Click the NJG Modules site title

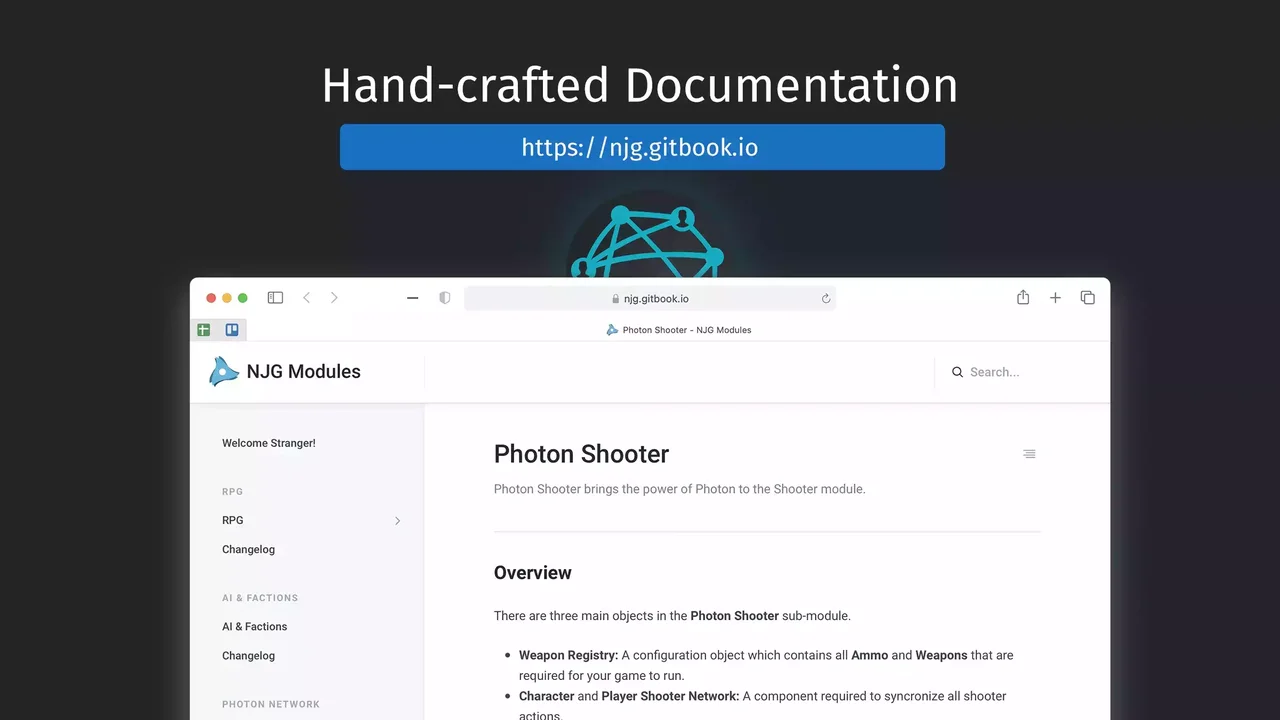tap(303, 371)
